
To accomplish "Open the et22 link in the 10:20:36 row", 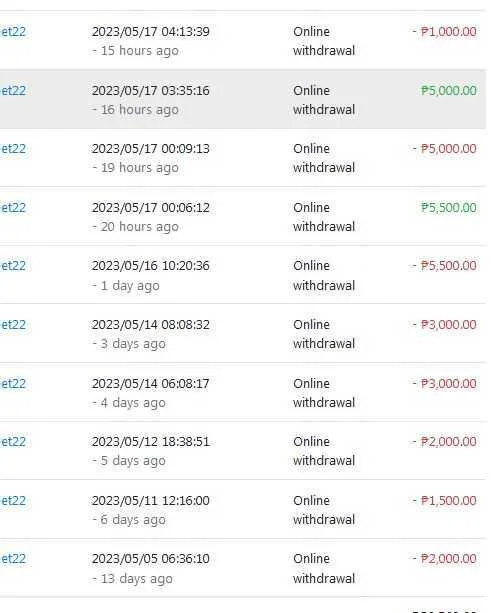I will click(x=13, y=266).
